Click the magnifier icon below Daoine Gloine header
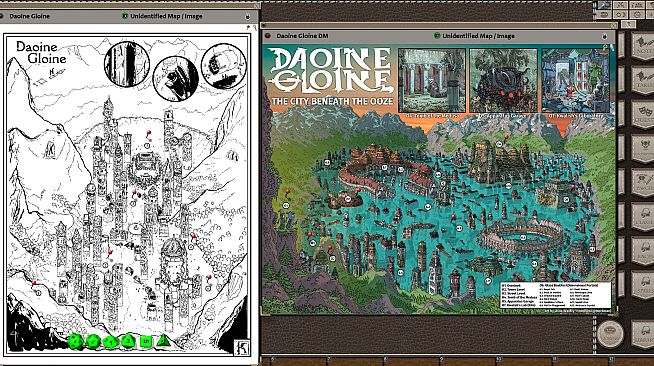Viewport: 654px width, 366px height. 254,28
